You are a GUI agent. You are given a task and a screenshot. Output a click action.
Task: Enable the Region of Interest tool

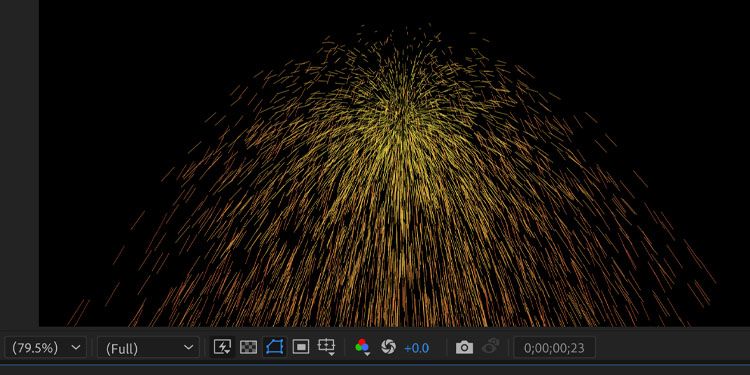click(x=301, y=347)
